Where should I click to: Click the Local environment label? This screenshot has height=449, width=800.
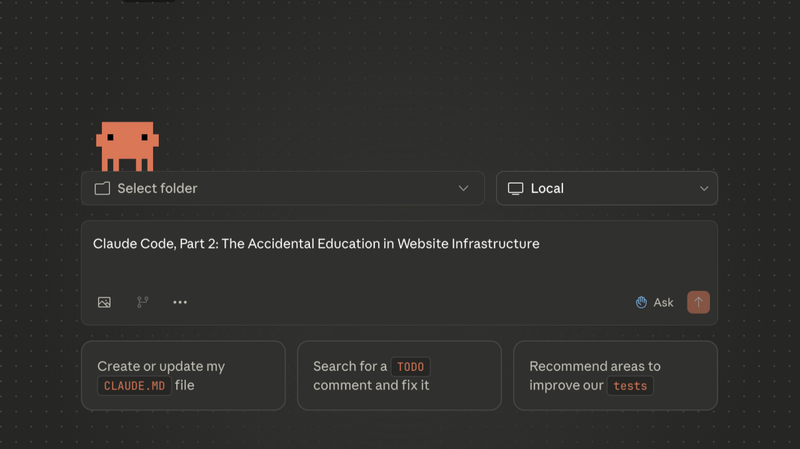point(547,188)
